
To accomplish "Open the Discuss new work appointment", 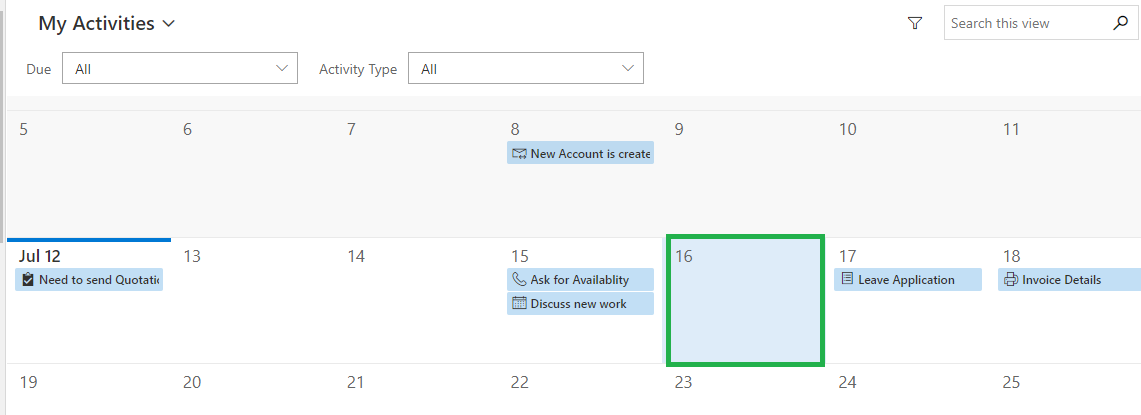I will 580,304.
